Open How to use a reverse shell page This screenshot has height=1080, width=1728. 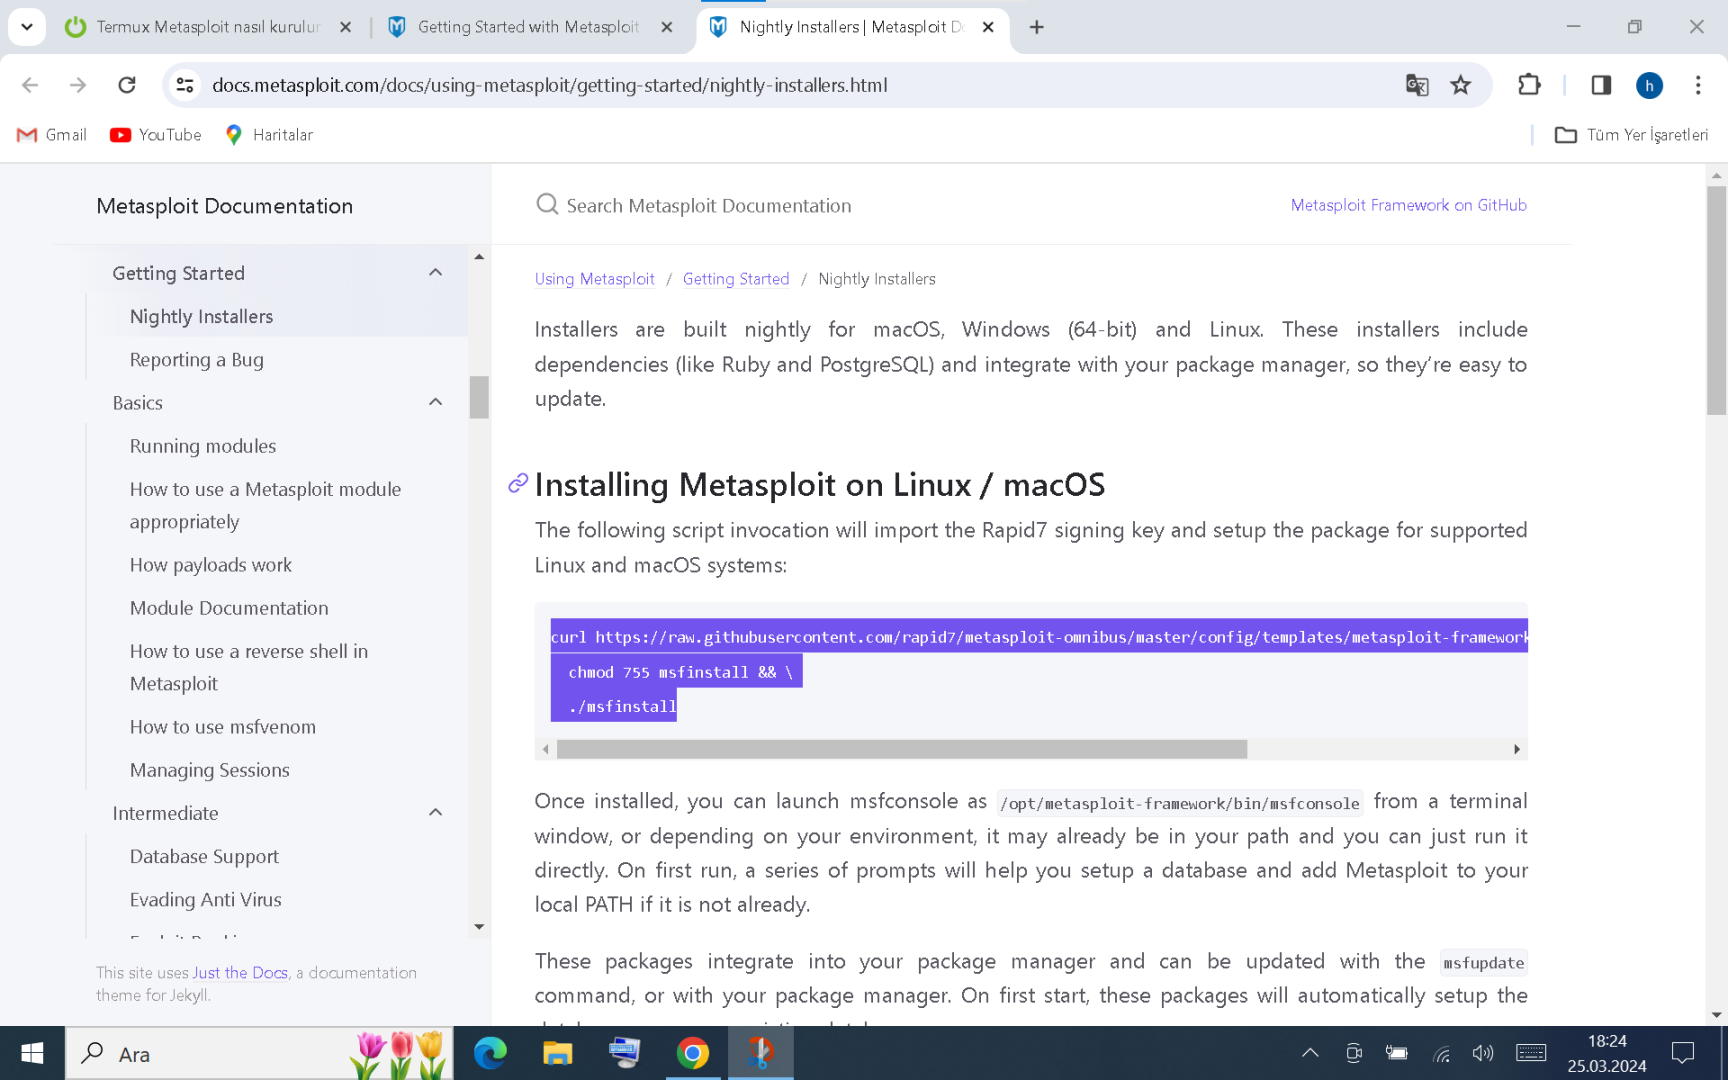[249, 667]
